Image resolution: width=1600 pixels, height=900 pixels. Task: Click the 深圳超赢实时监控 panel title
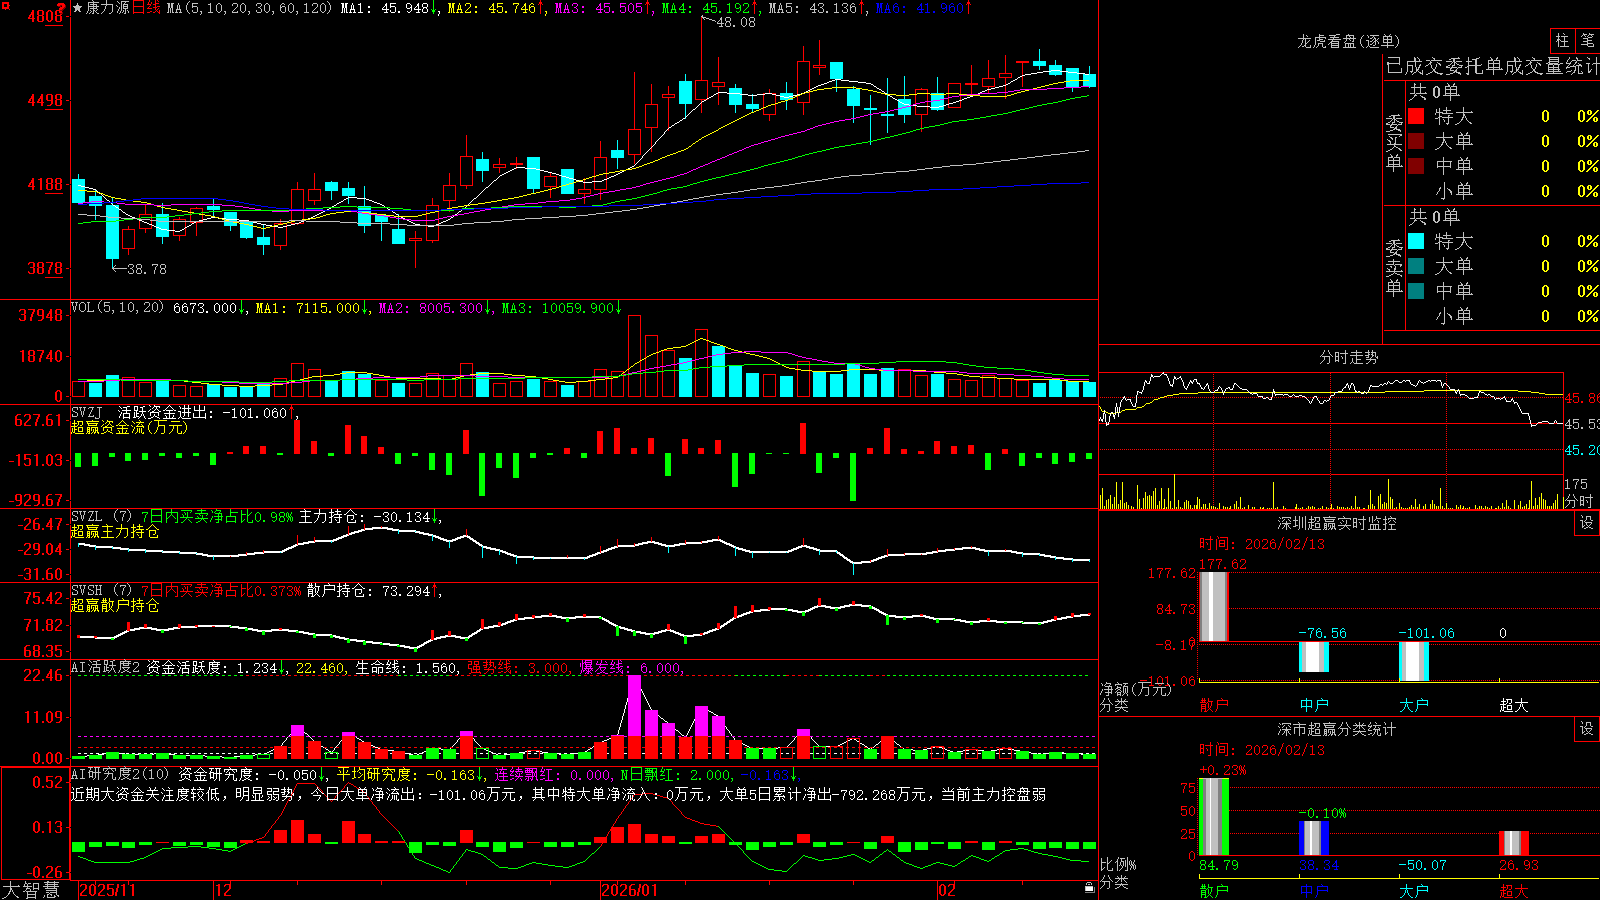1337,523
